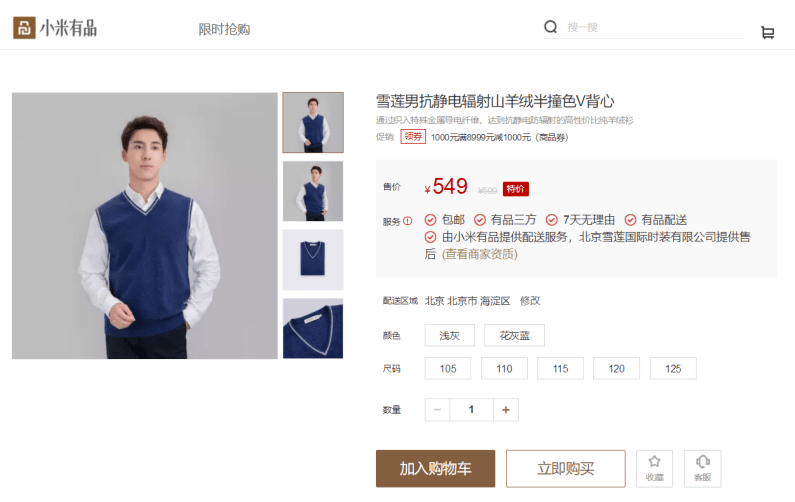
Task: Select the folded vest third thumbnail
Action: 313,260
